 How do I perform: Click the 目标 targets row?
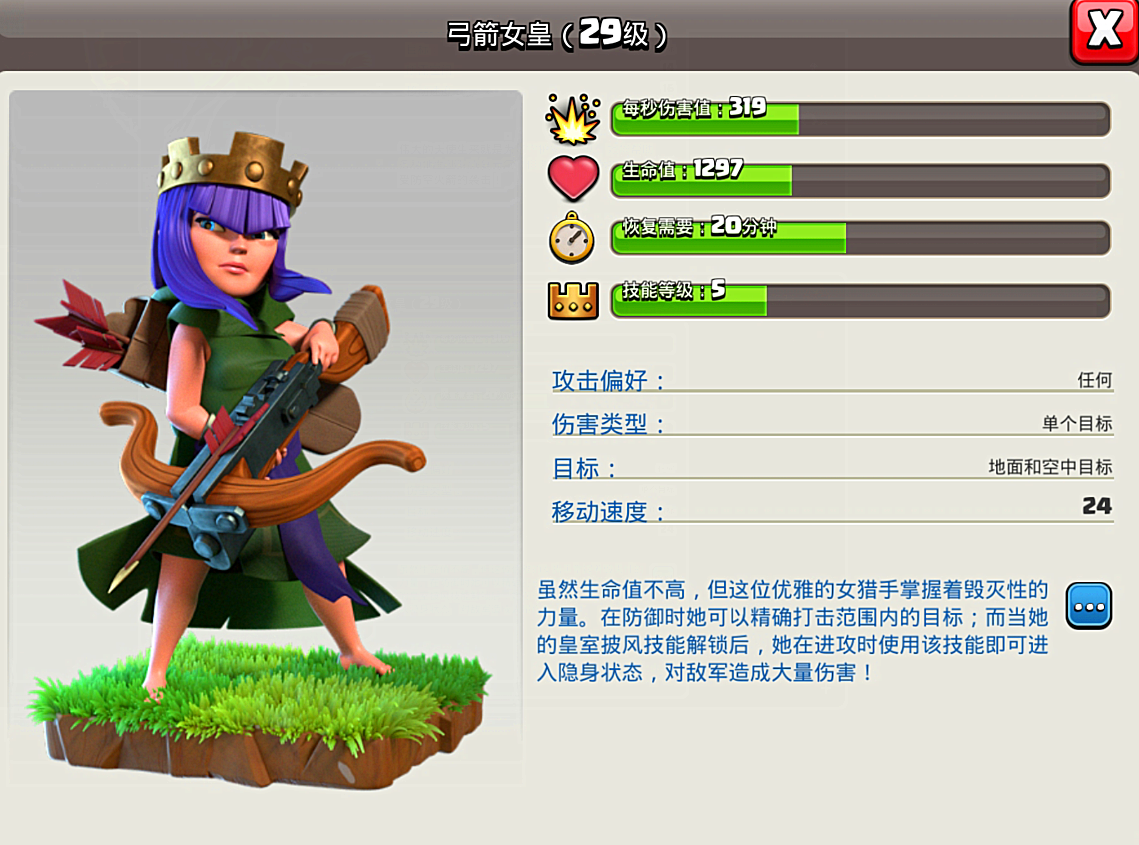[832, 467]
